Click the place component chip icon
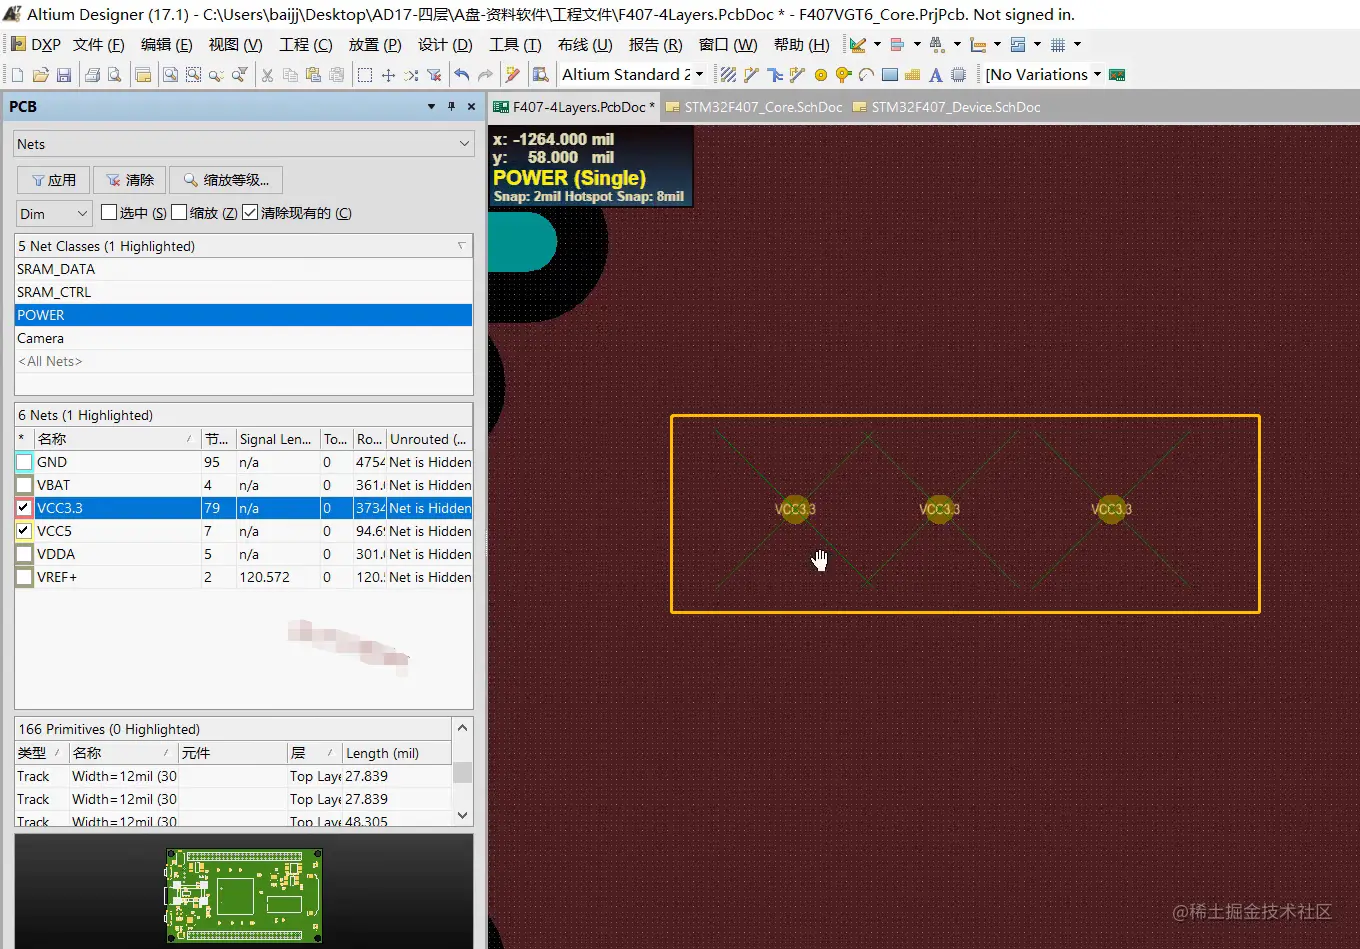The width and height of the screenshot is (1360, 949). (x=958, y=75)
